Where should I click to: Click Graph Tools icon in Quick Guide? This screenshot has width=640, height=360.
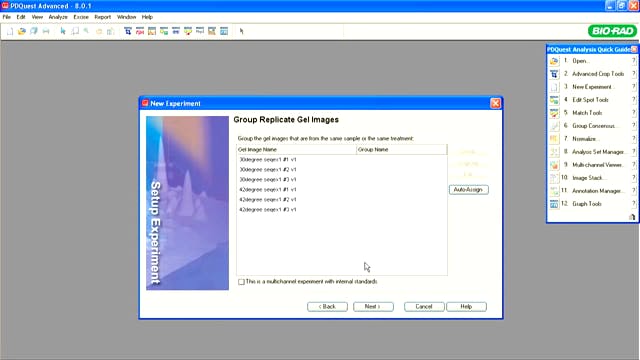(554, 204)
